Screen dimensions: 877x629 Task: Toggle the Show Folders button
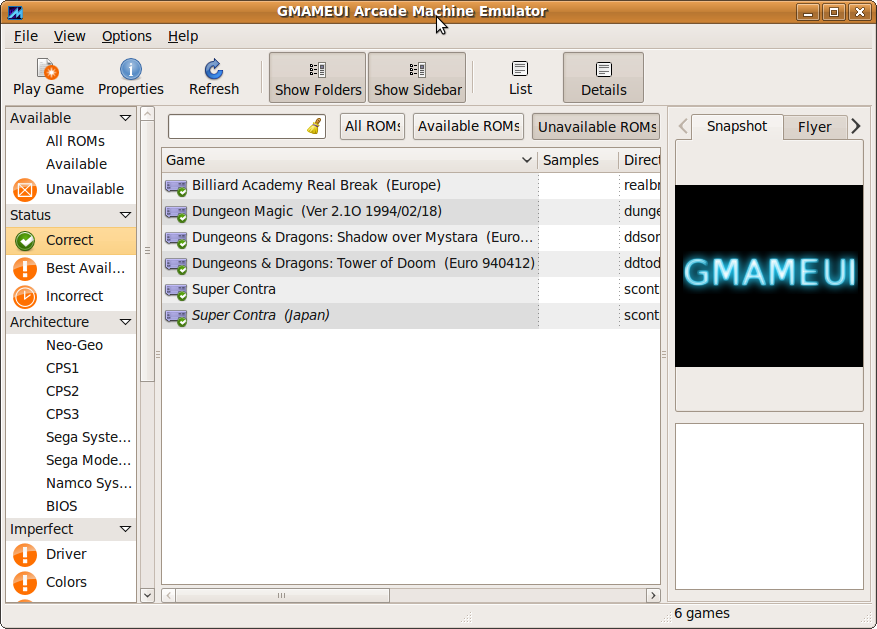[x=318, y=78]
